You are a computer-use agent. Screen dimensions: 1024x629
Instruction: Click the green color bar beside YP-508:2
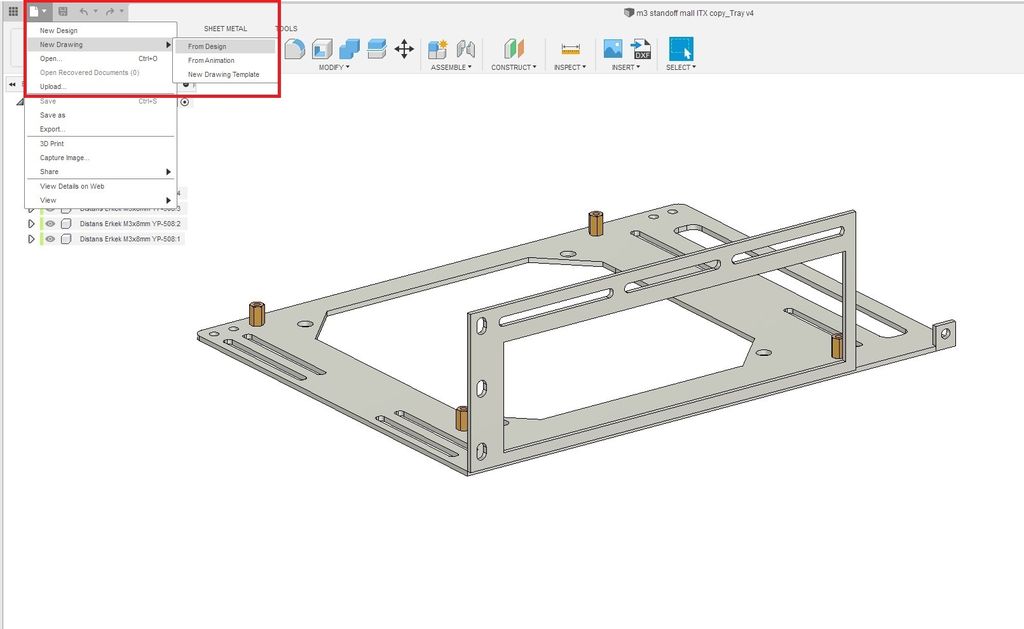[42, 224]
